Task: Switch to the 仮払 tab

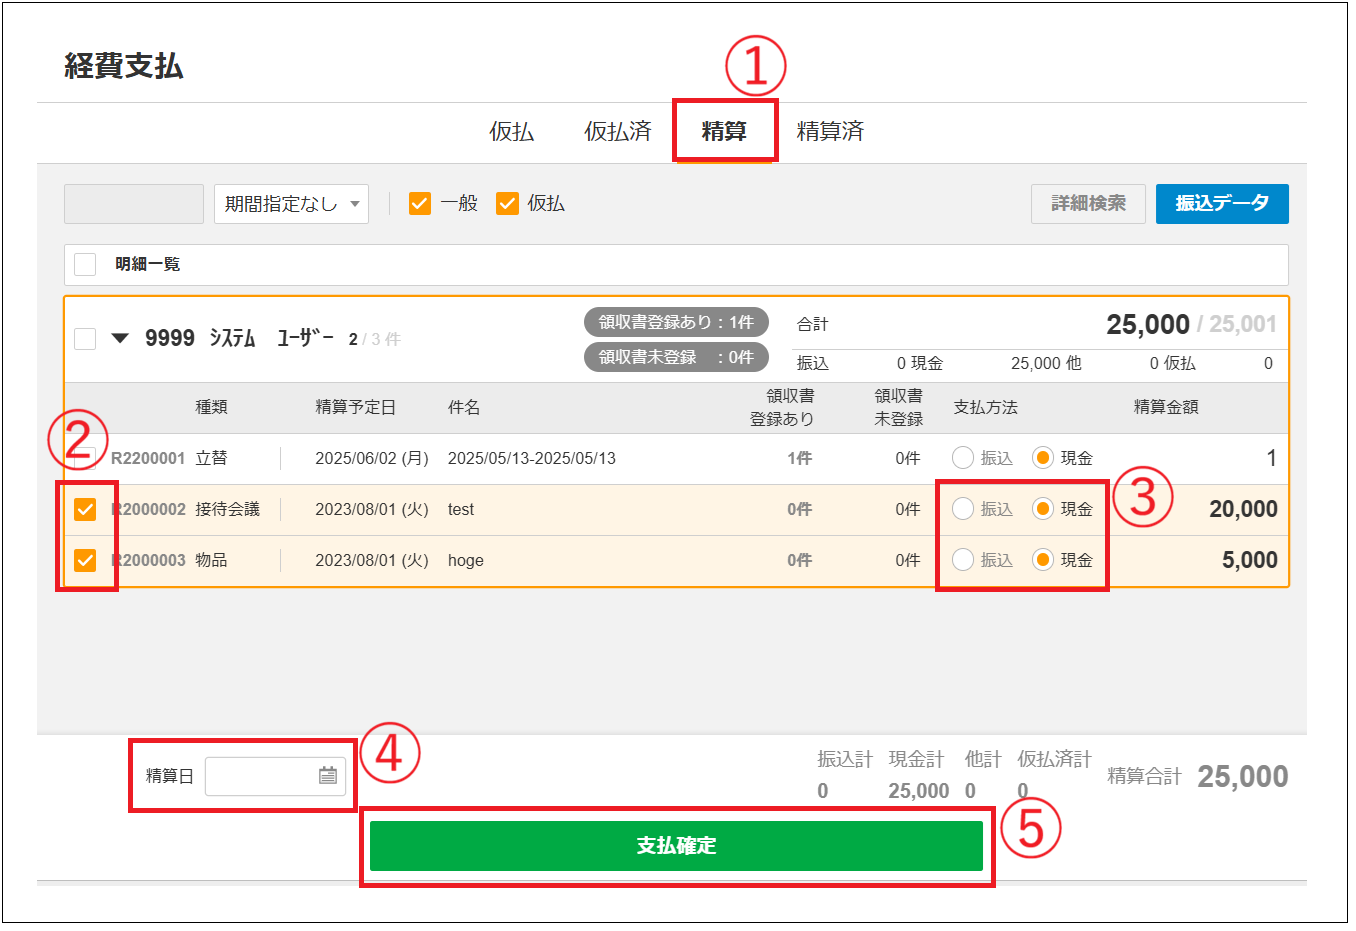Action: tap(511, 132)
